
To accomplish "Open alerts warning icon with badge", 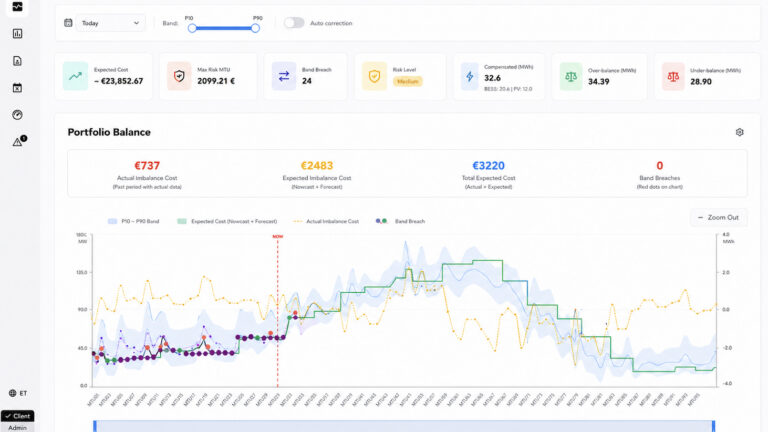I will click(19, 142).
